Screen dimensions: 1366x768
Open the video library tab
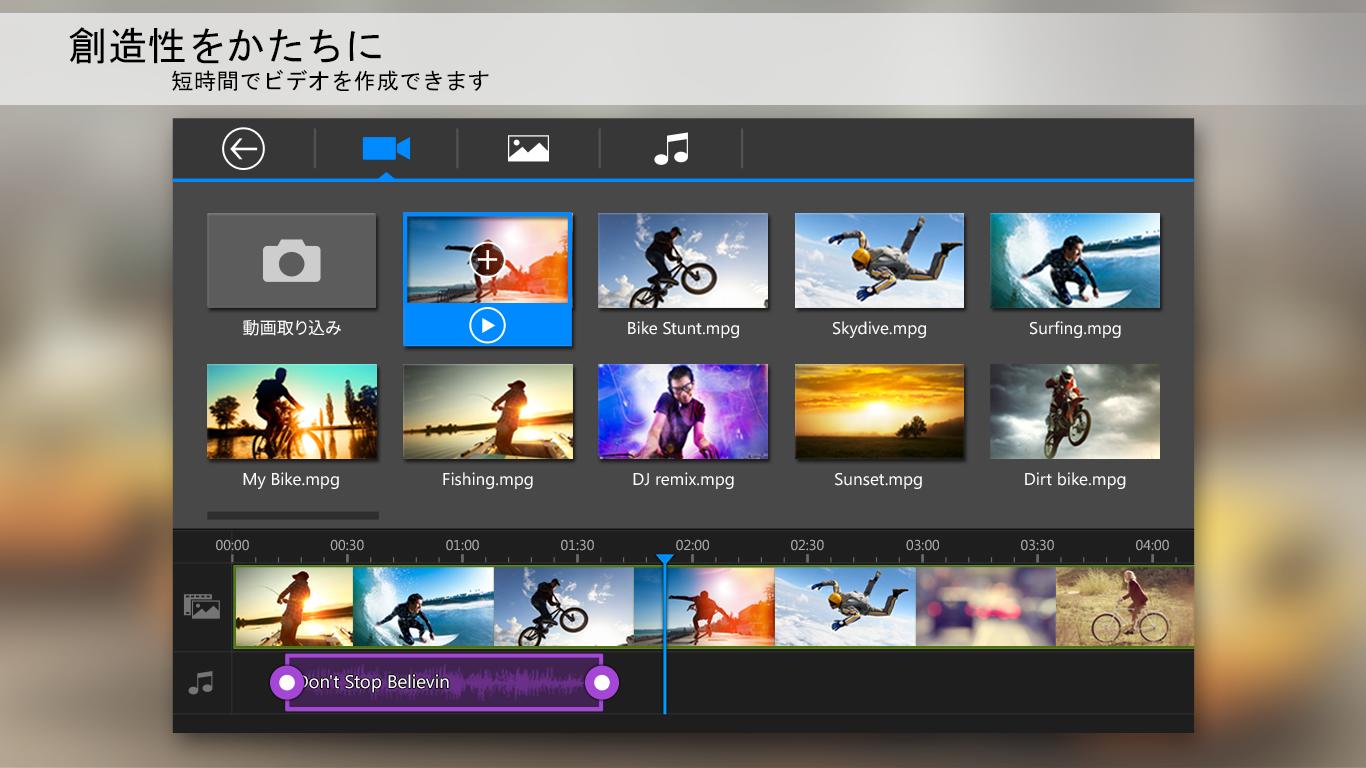tap(386, 149)
